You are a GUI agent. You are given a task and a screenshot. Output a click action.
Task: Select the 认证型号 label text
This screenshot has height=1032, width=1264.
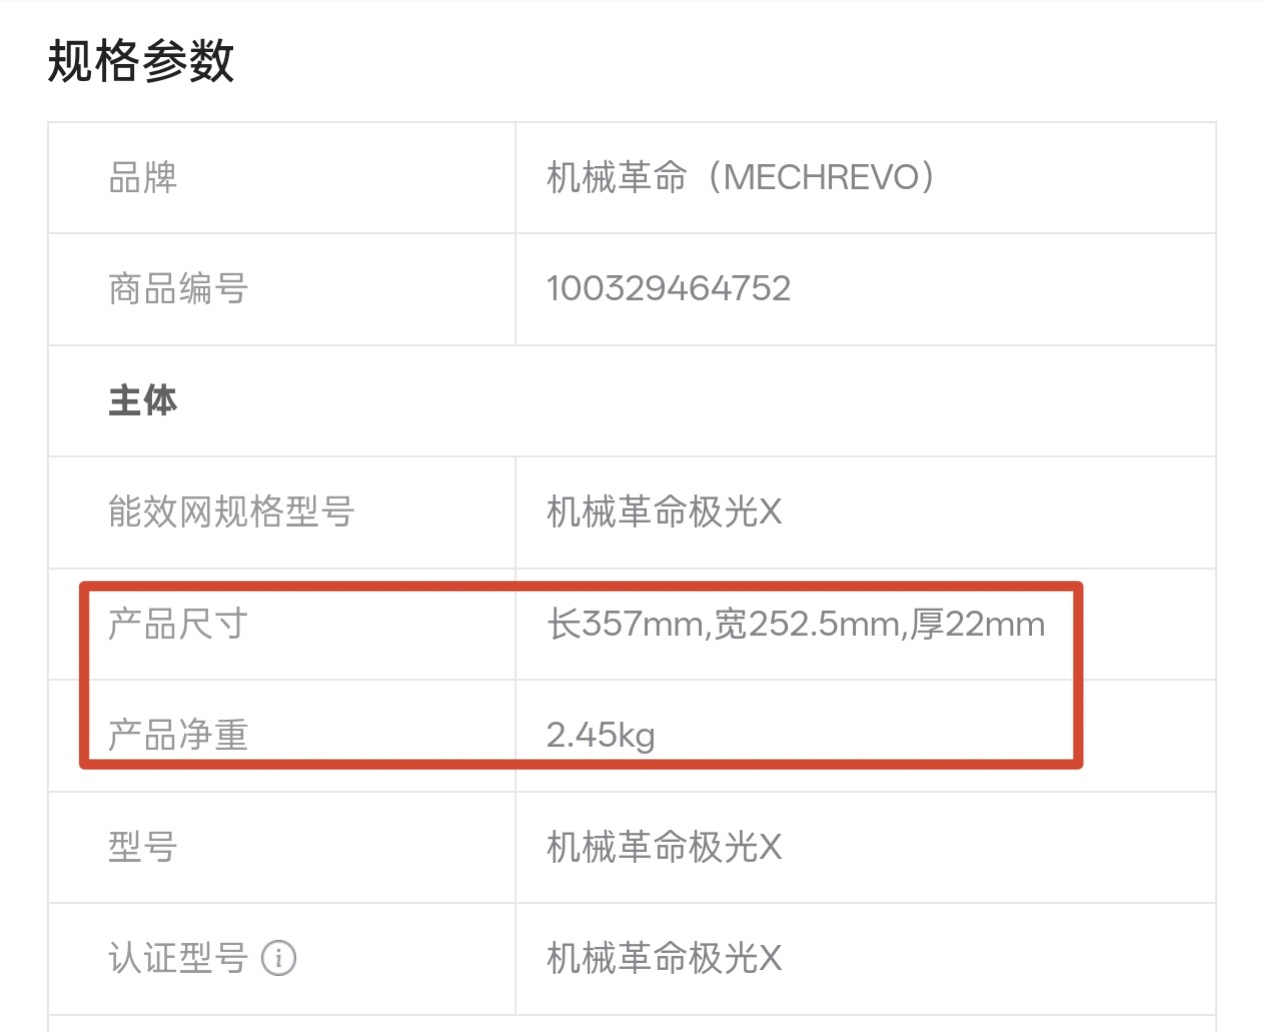pos(178,958)
